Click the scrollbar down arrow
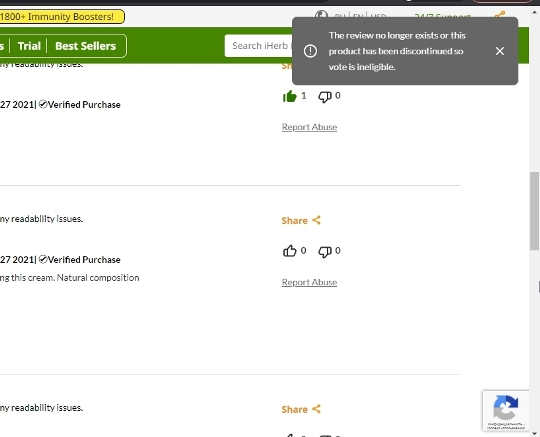Image resolution: width=540 pixels, height=437 pixels. pos(534,433)
